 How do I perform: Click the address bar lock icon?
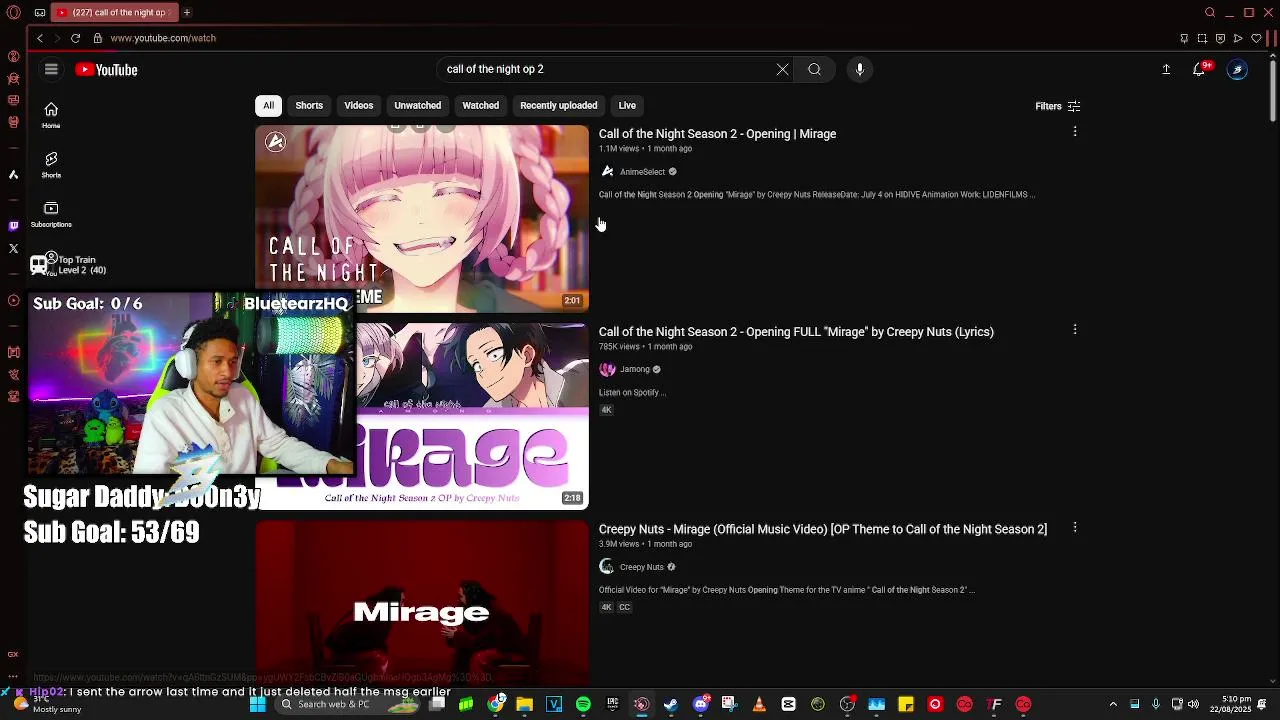(x=97, y=38)
